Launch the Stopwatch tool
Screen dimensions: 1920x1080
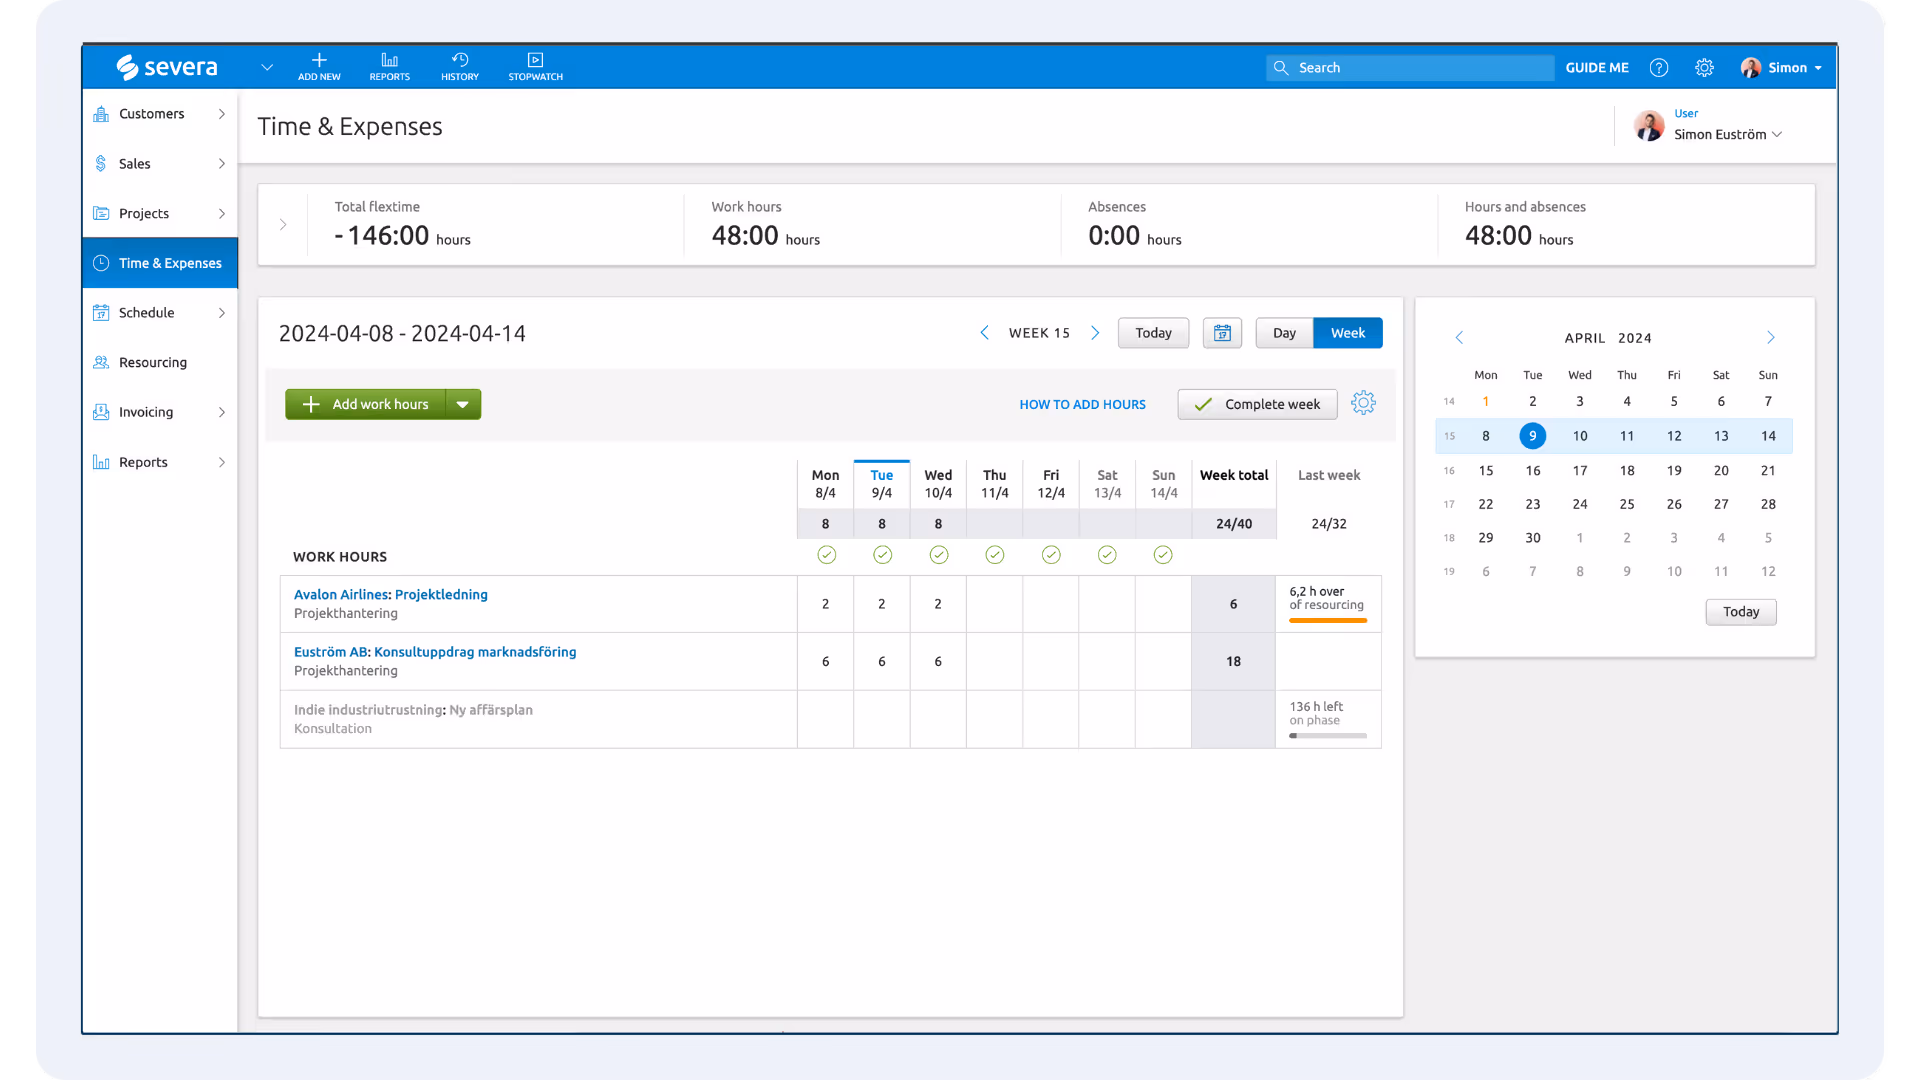click(x=535, y=61)
